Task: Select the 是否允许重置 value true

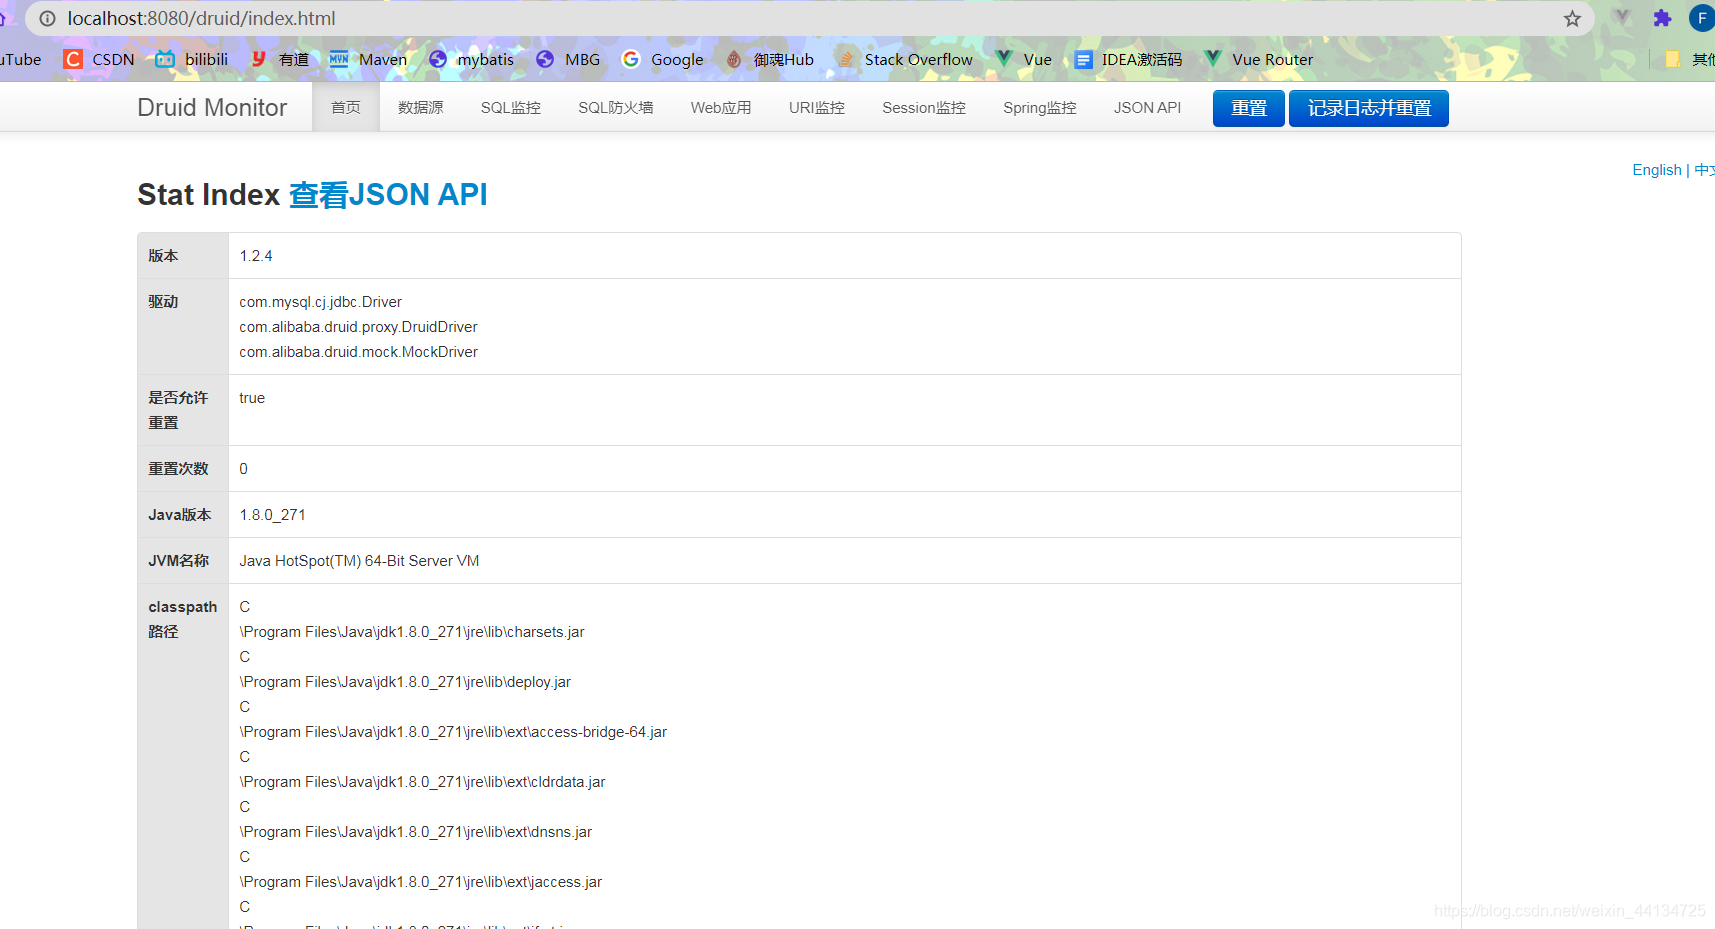Action: pos(252,398)
